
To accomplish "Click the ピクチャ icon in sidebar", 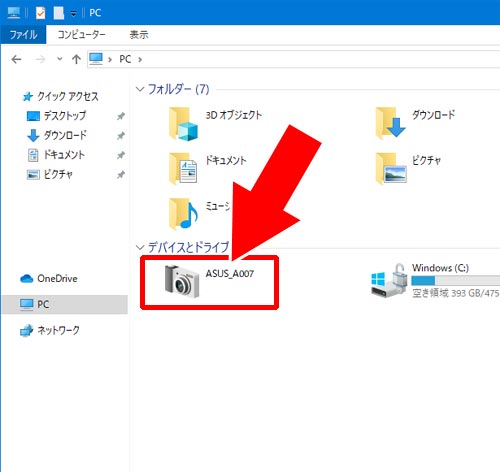I will 33,174.
